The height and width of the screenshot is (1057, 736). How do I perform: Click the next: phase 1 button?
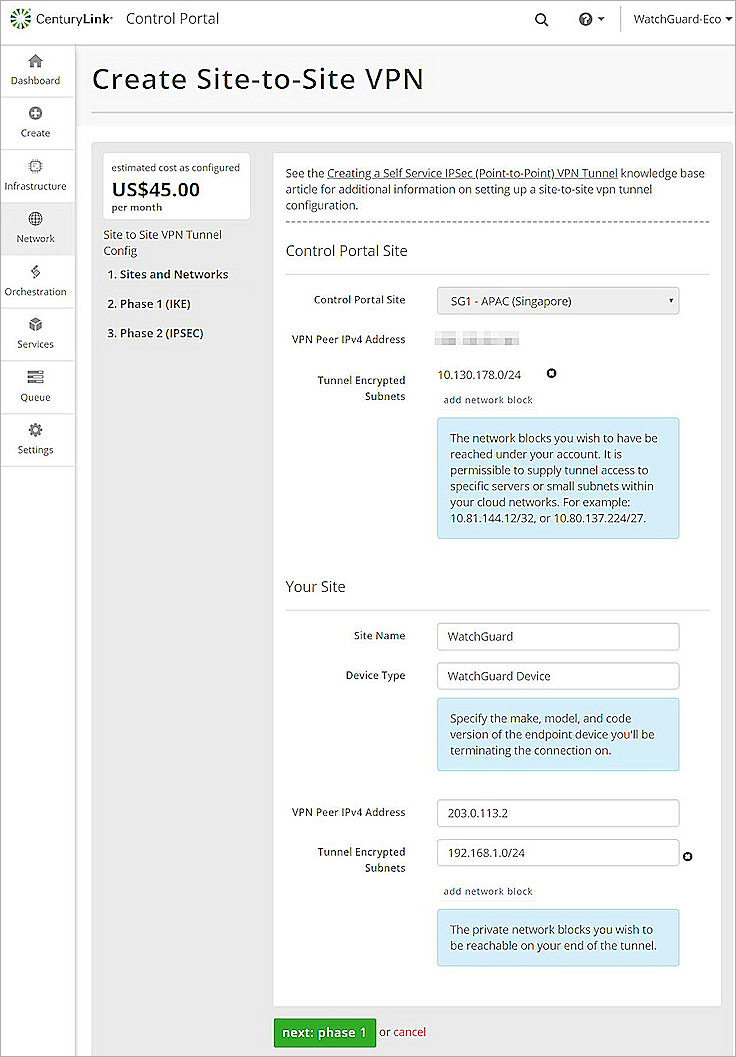(x=324, y=1032)
